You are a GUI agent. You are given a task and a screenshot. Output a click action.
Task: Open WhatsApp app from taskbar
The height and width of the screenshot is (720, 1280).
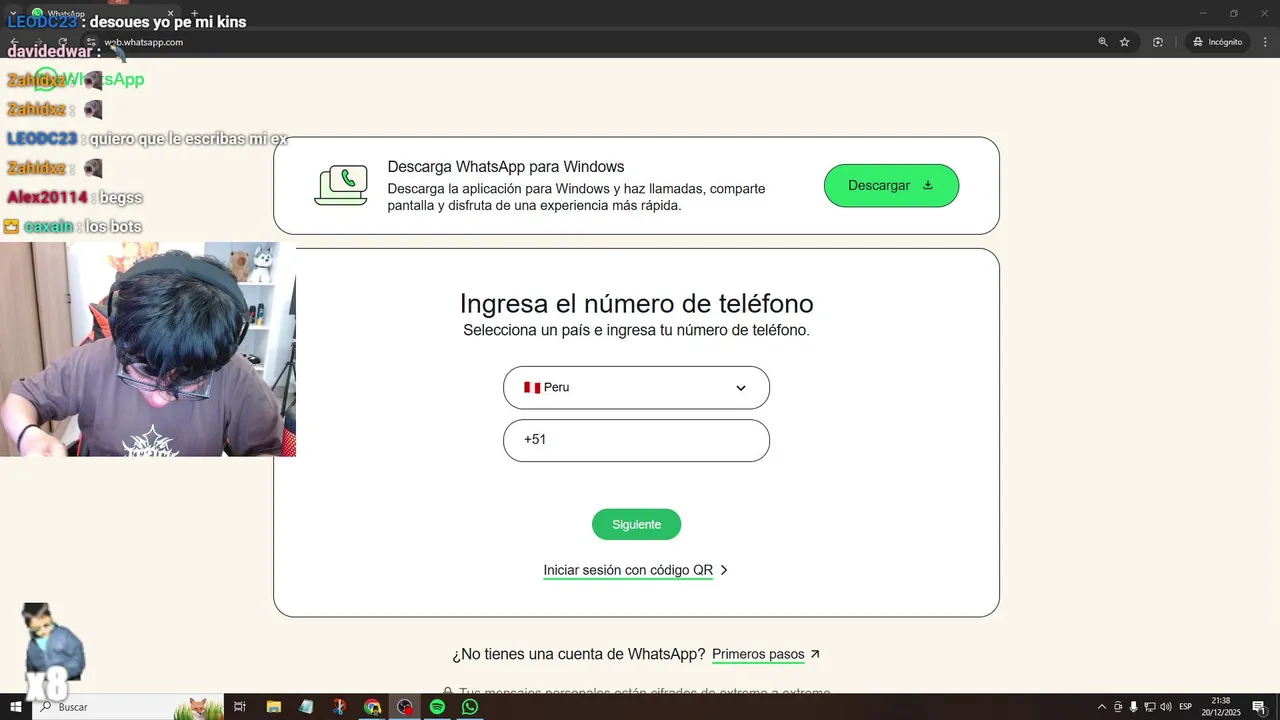click(x=470, y=706)
